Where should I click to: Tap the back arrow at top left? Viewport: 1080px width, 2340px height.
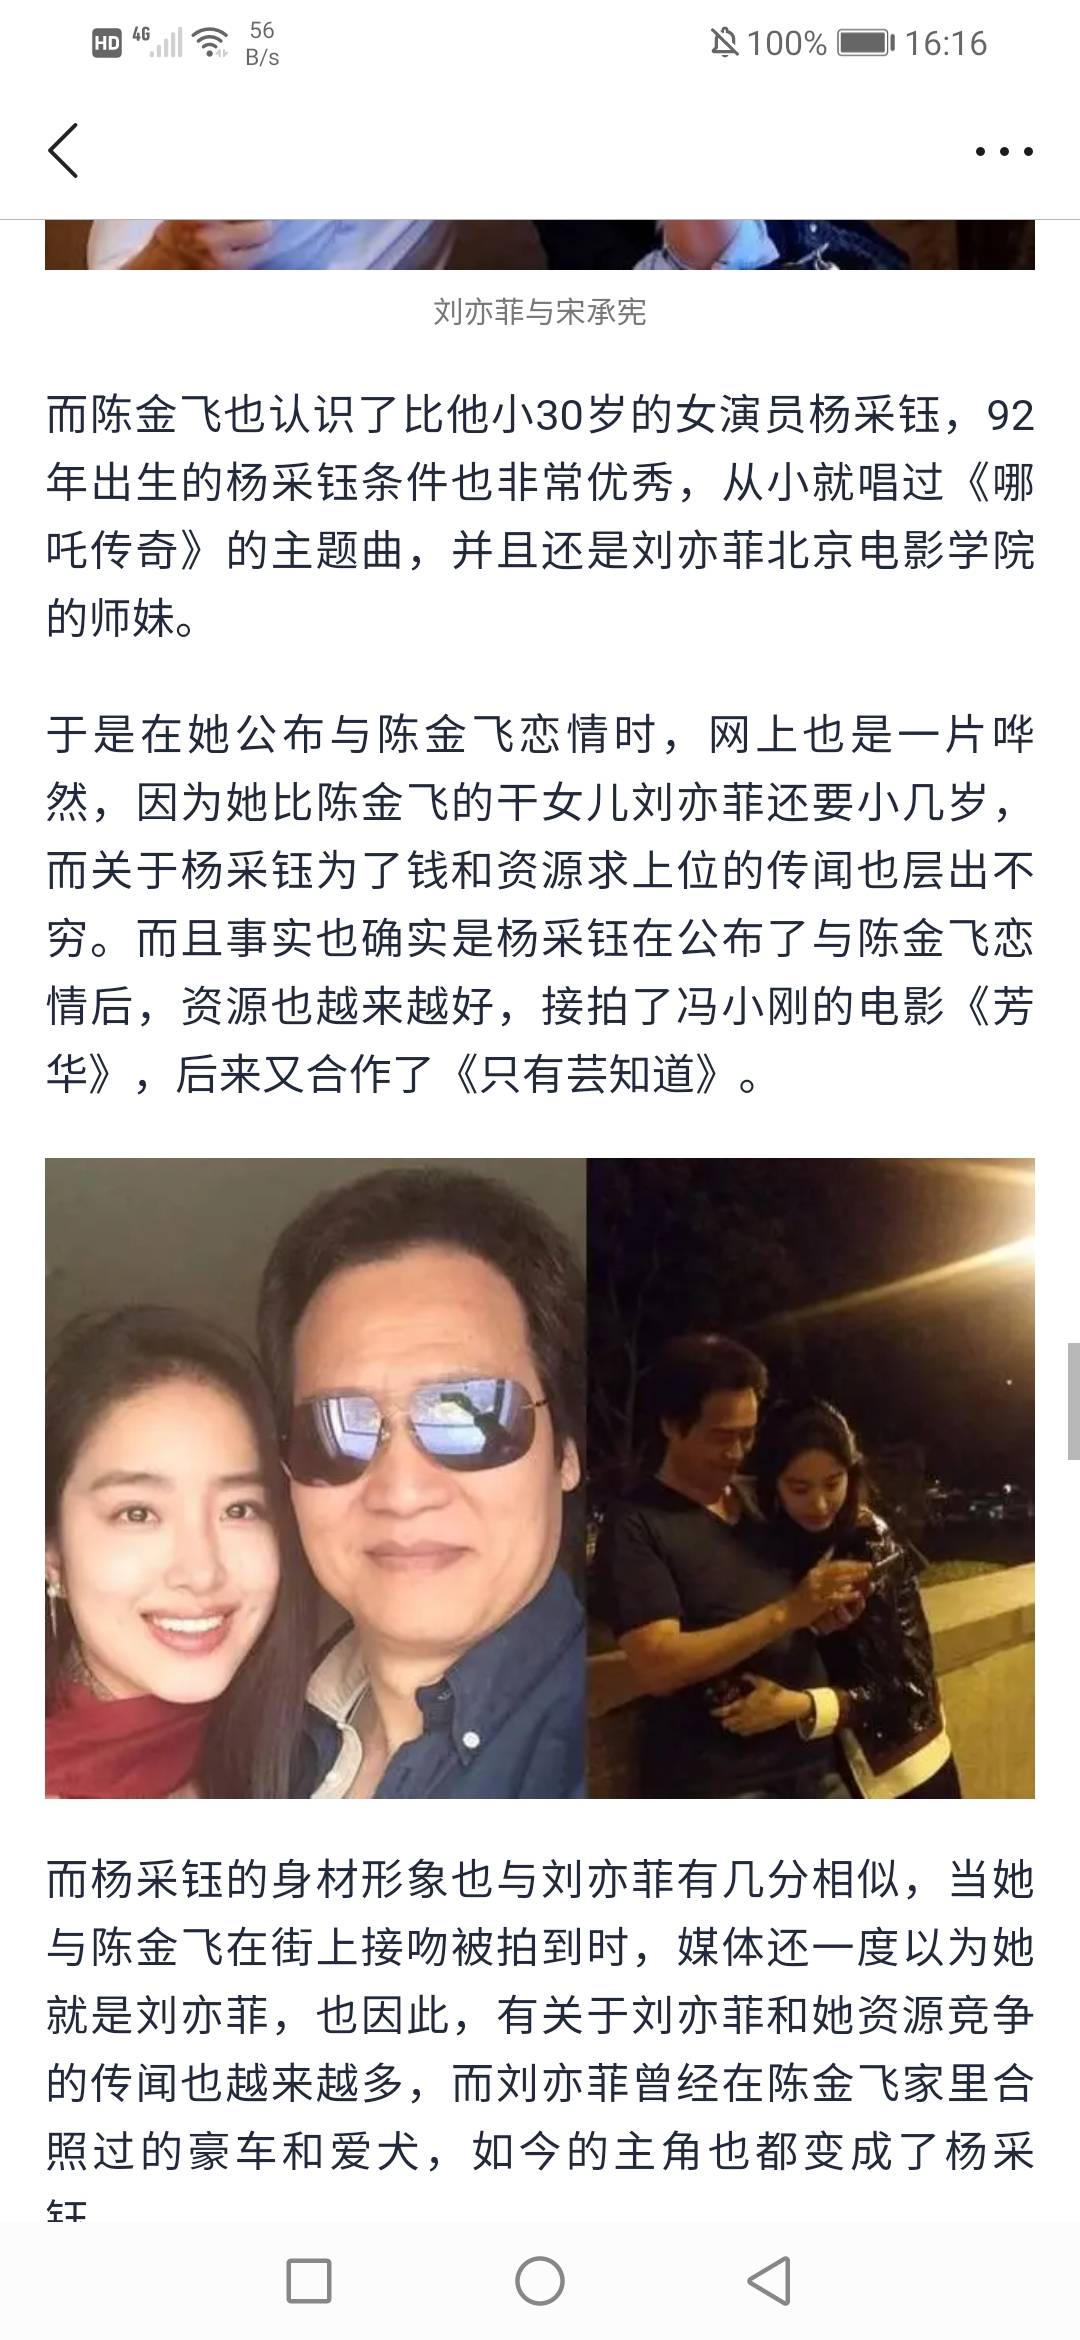pyautogui.click(x=62, y=151)
